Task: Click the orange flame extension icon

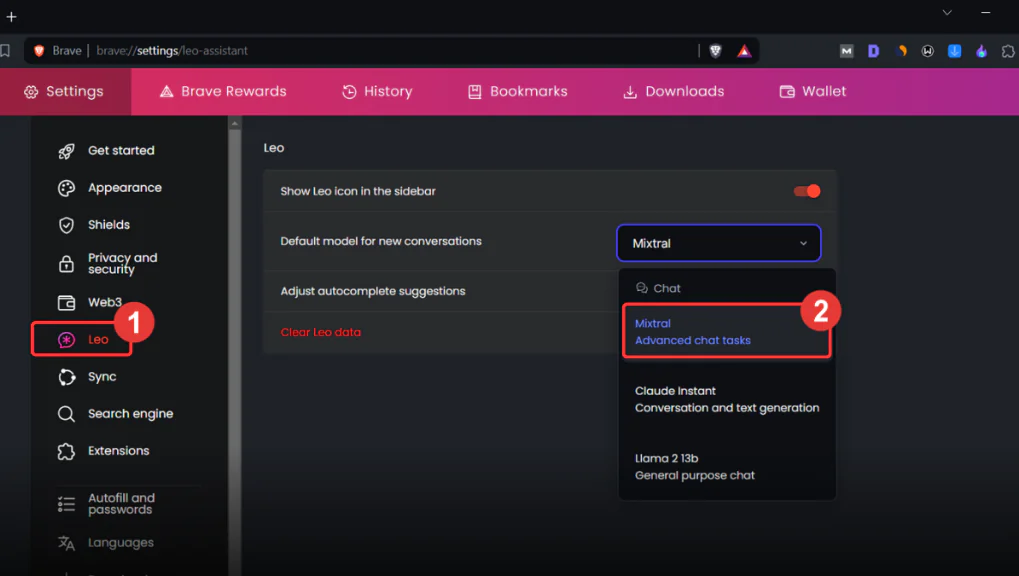Action: [901, 51]
